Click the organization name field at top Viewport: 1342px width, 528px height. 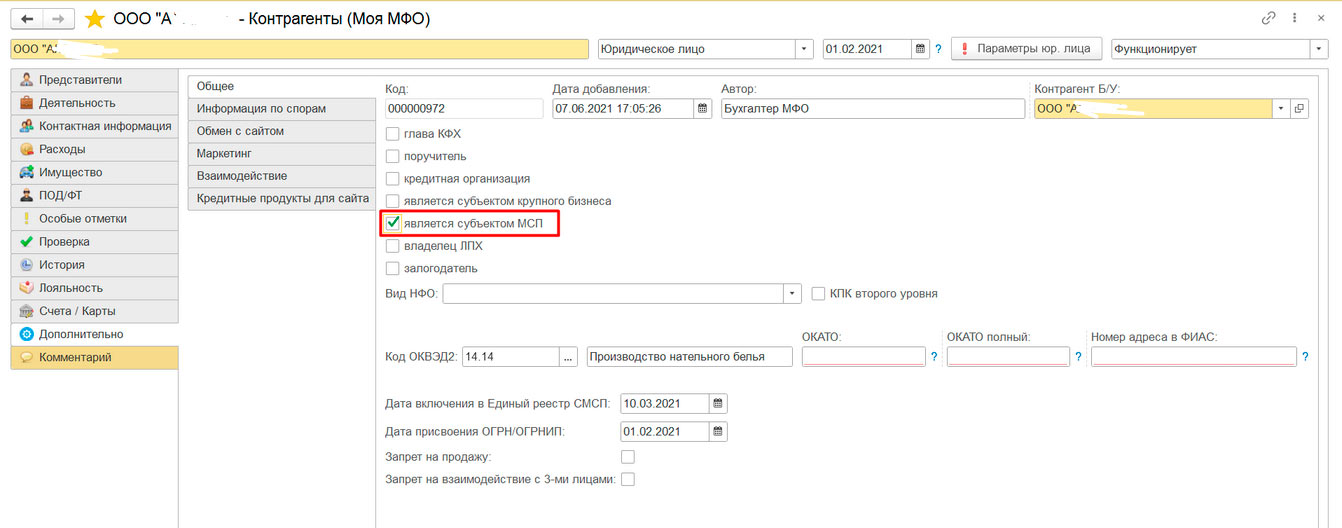tap(300, 48)
